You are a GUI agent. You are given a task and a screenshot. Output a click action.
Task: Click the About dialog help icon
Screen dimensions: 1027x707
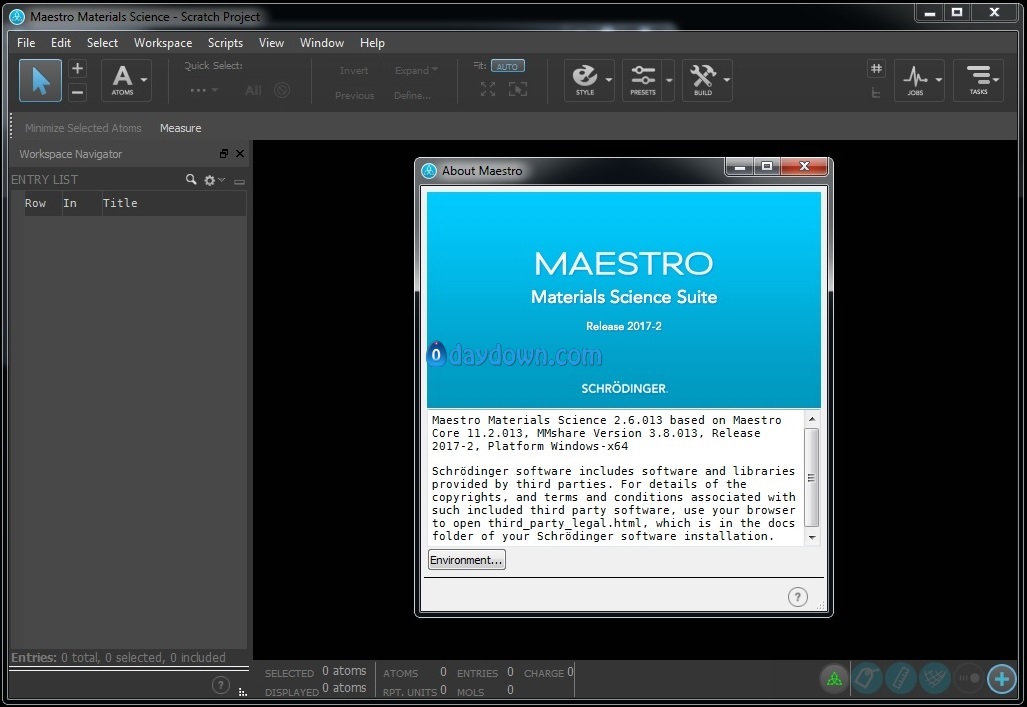pos(797,597)
